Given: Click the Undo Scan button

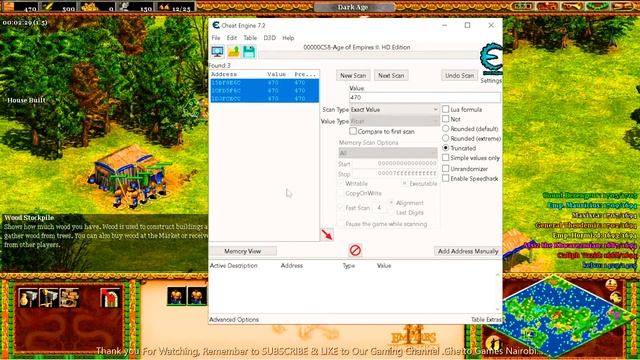Looking at the screenshot, I should click(x=459, y=76).
